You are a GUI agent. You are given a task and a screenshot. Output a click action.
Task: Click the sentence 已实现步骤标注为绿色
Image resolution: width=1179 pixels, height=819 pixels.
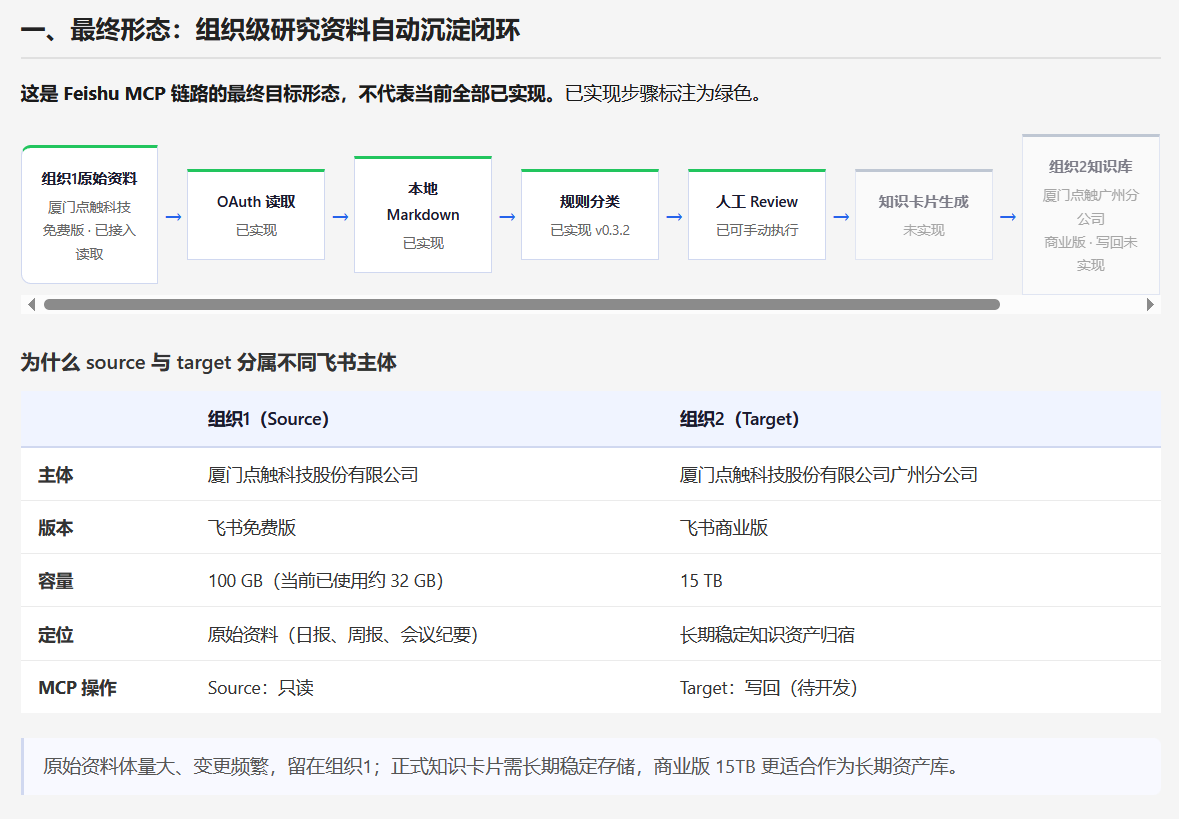pyautogui.click(x=663, y=93)
